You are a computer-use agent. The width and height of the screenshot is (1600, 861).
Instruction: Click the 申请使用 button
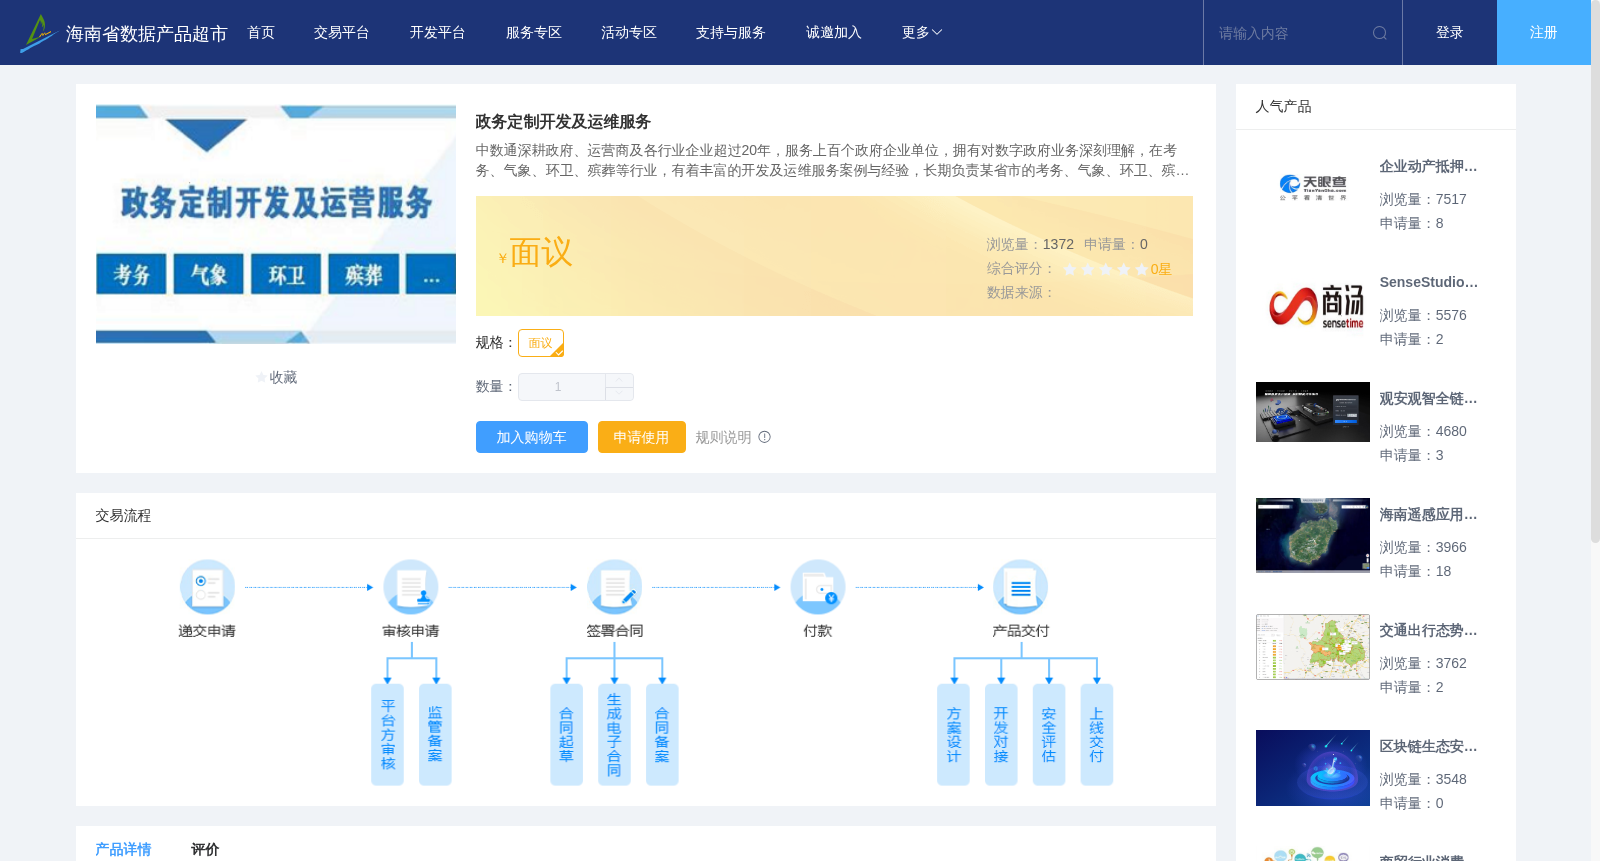point(642,437)
